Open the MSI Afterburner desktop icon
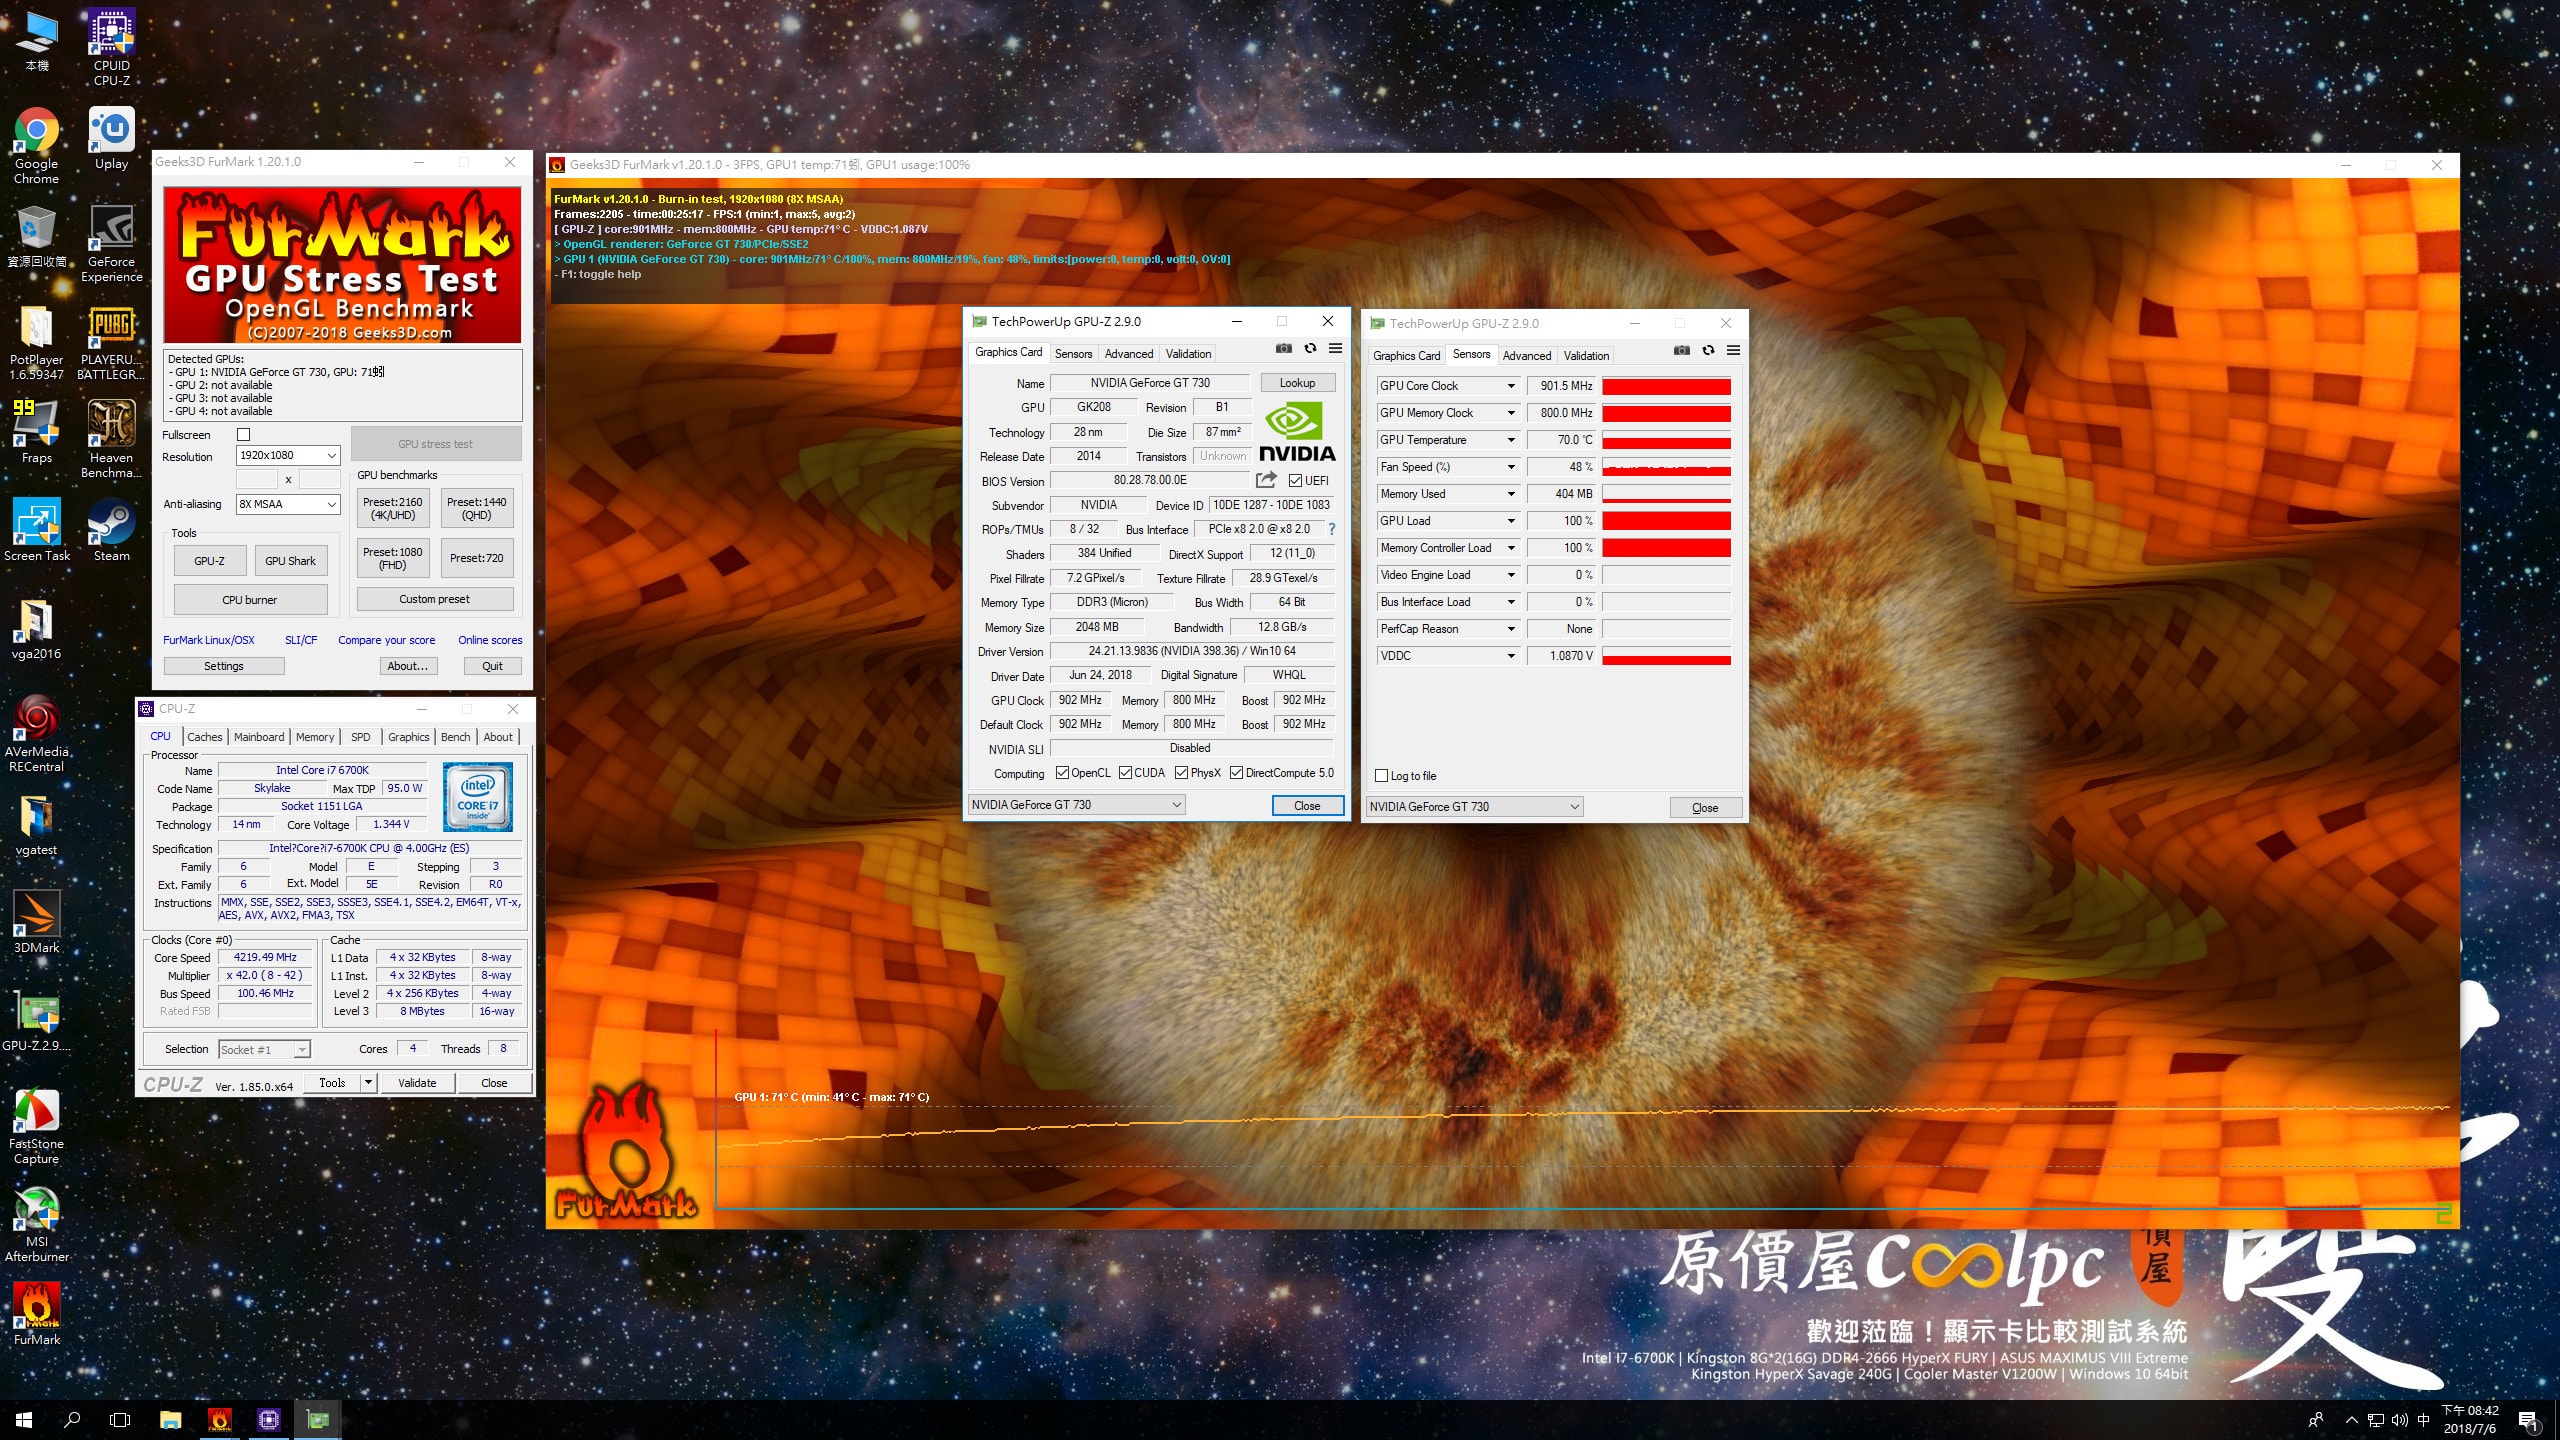The height and width of the screenshot is (1440, 2560). pos(36,1224)
